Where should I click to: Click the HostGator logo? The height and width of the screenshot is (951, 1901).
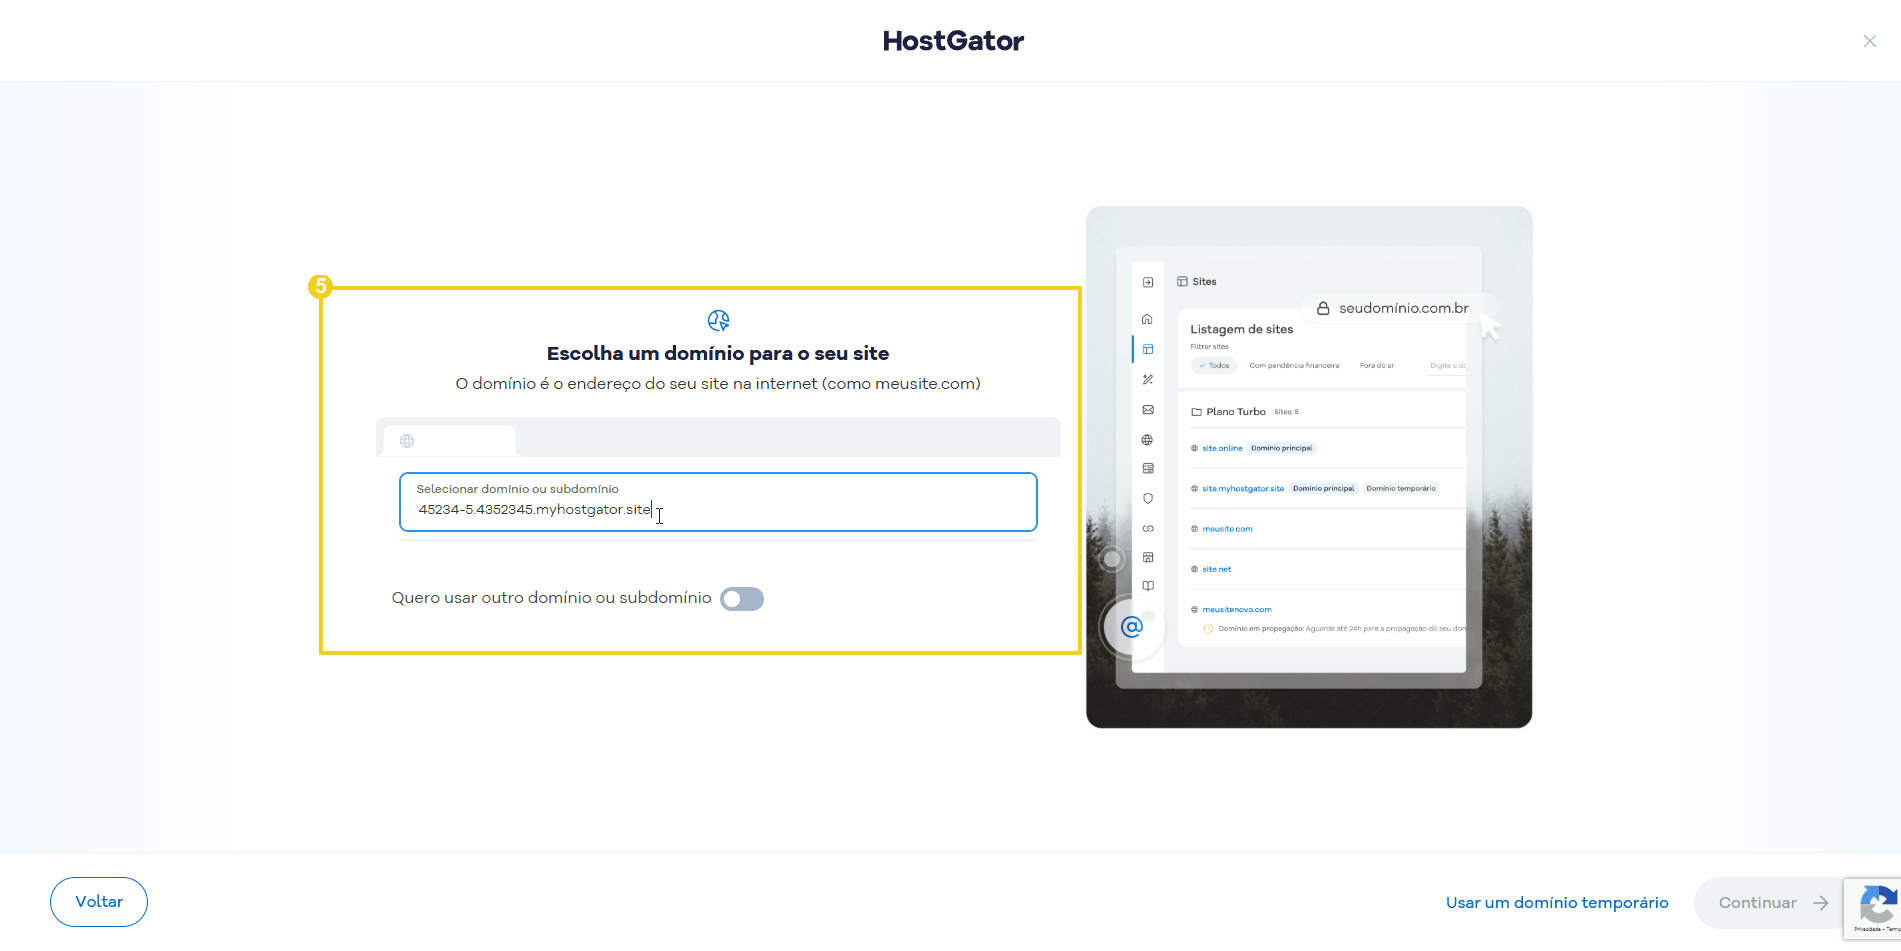click(x=953, y=41)
